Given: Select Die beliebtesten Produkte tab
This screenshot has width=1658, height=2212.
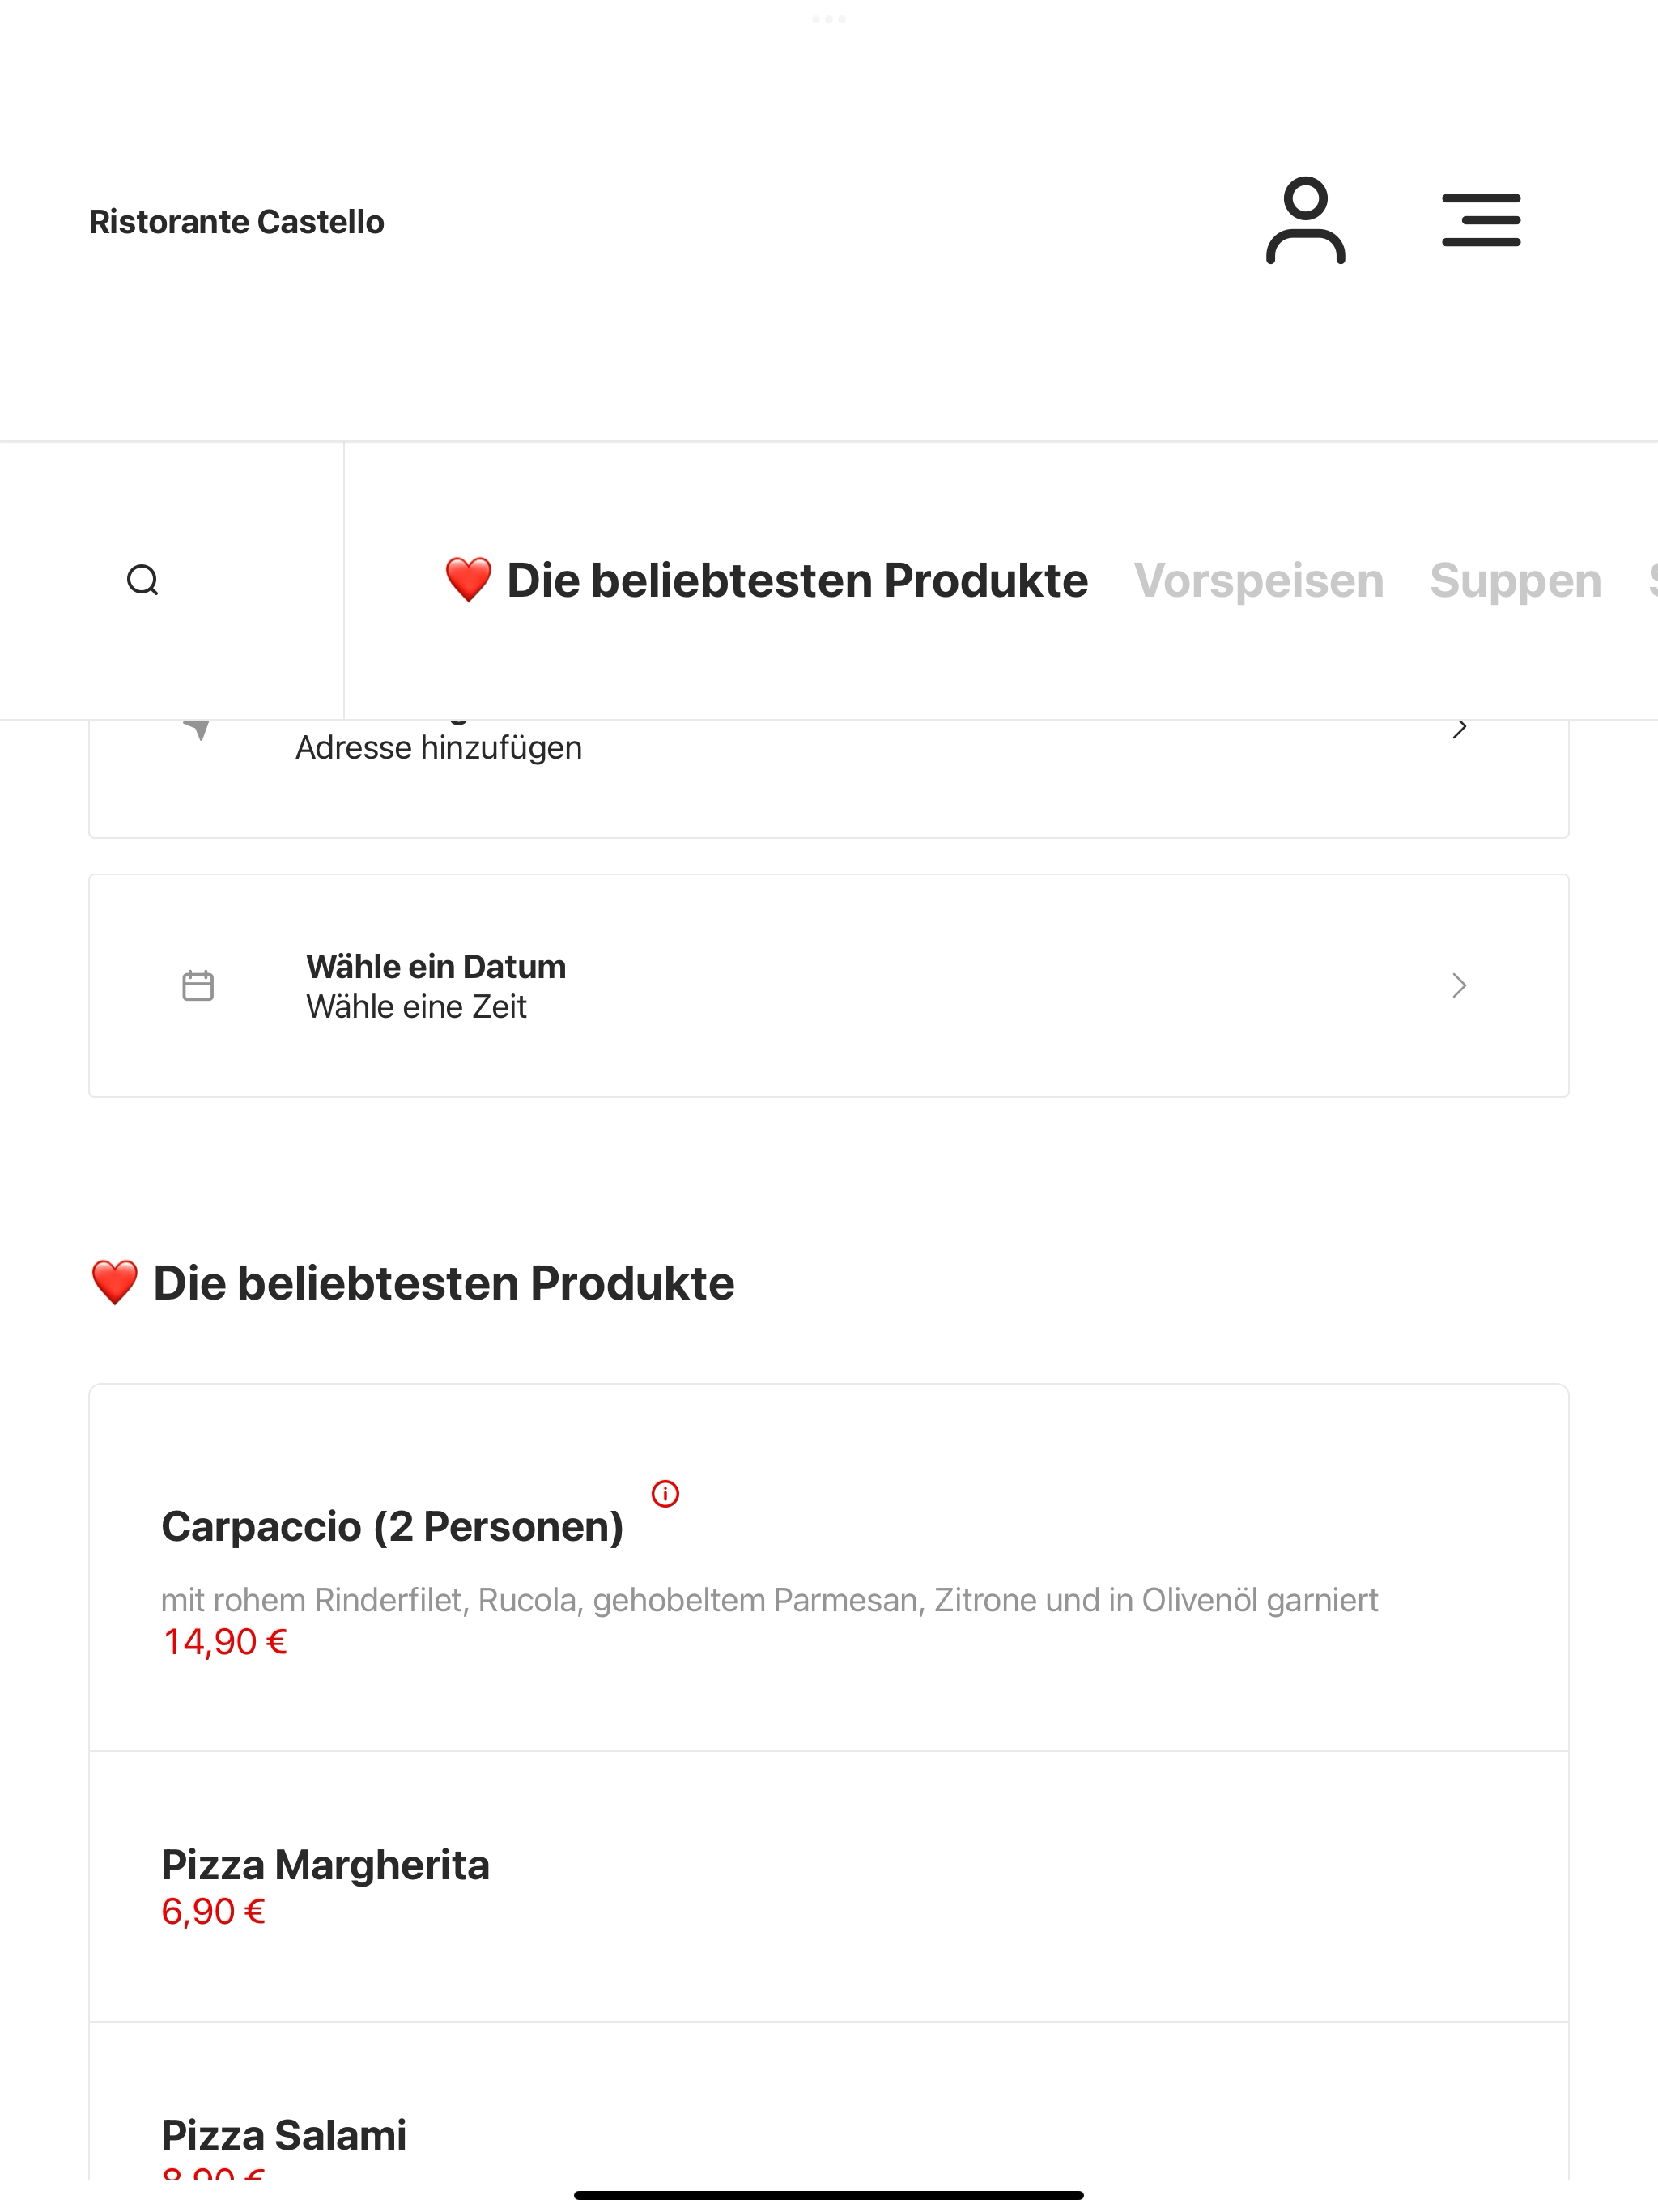Looking at the screenshot, I should pos(766,580).
